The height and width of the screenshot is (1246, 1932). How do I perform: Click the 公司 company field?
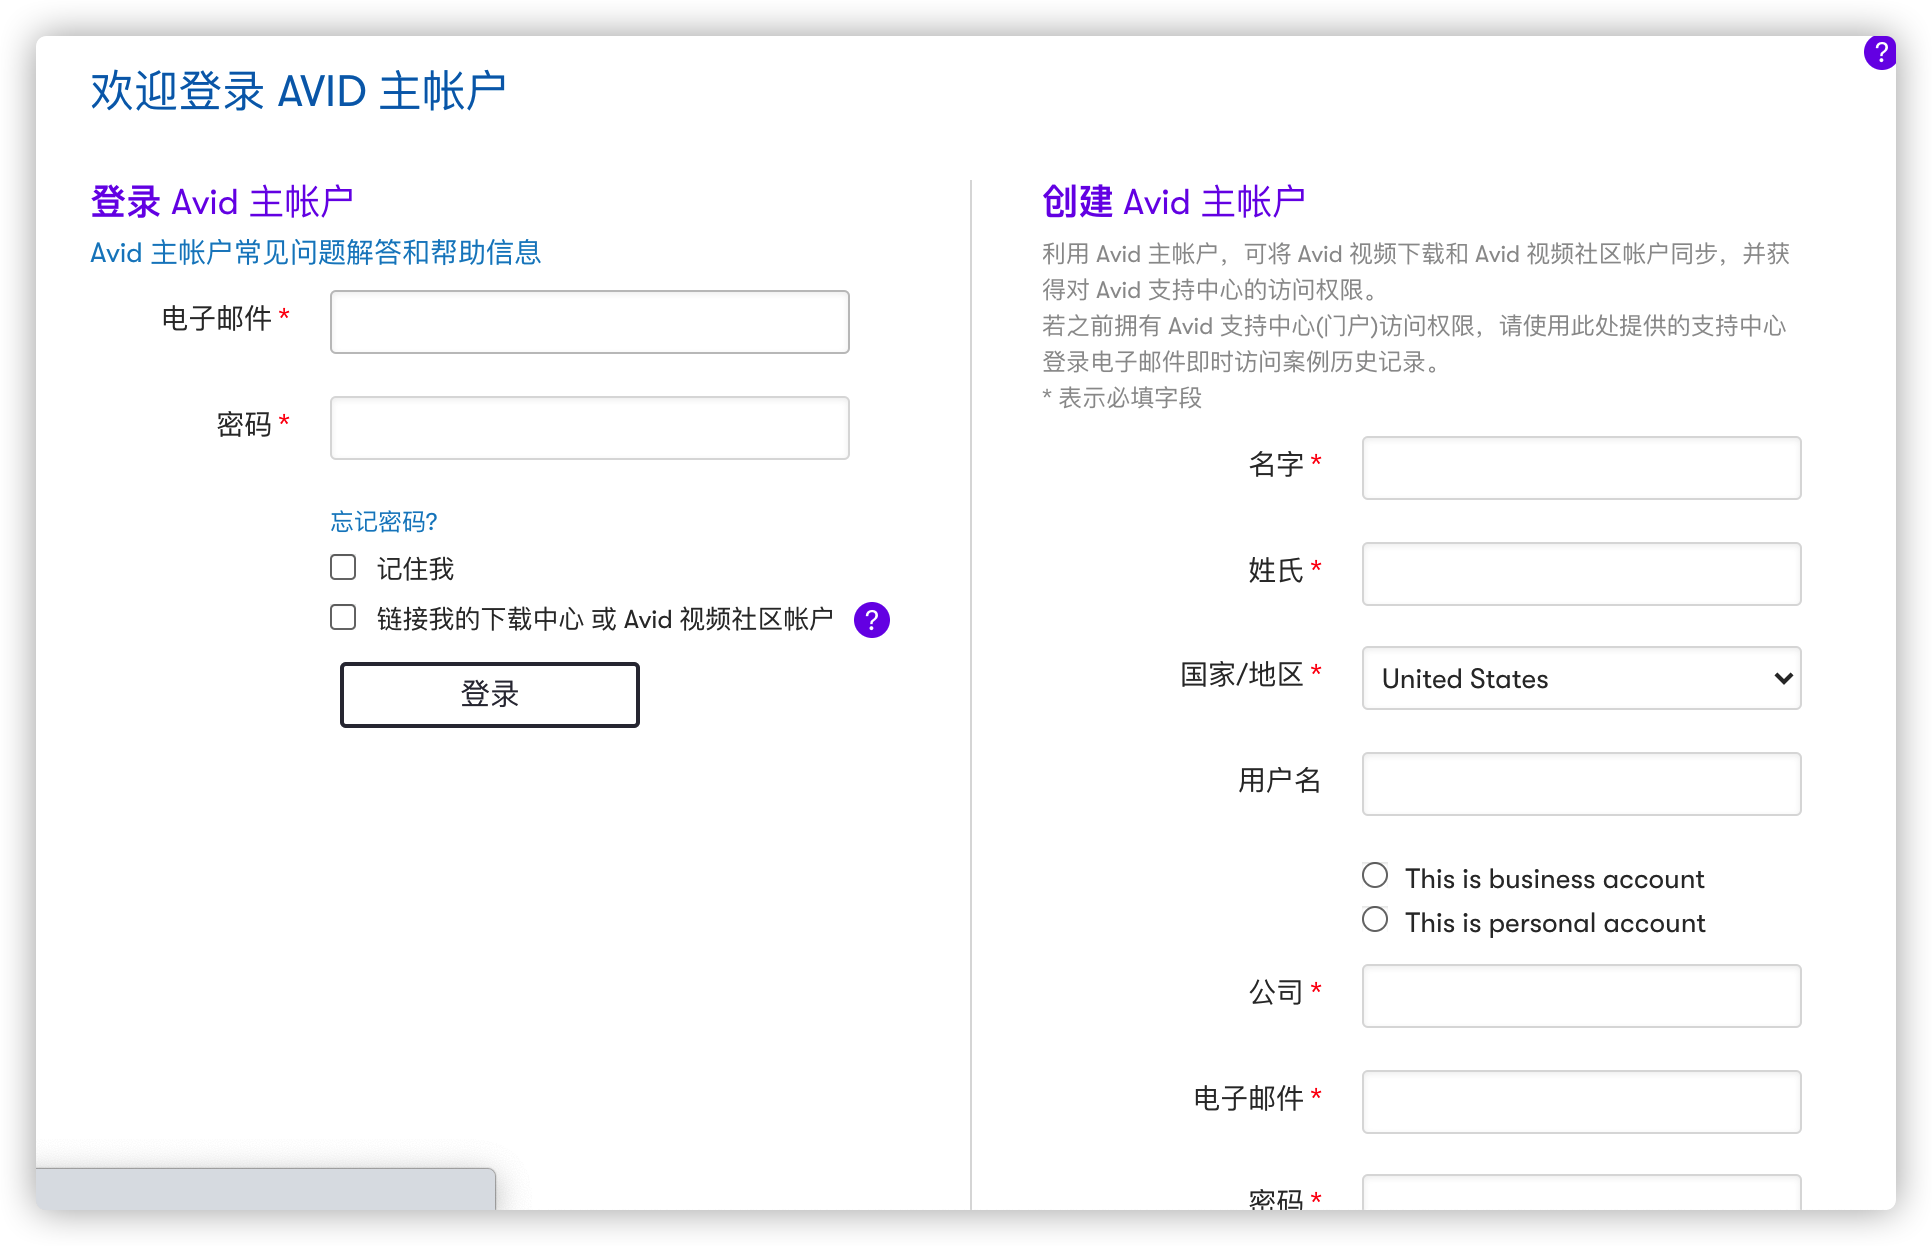tap(1581, 996)
